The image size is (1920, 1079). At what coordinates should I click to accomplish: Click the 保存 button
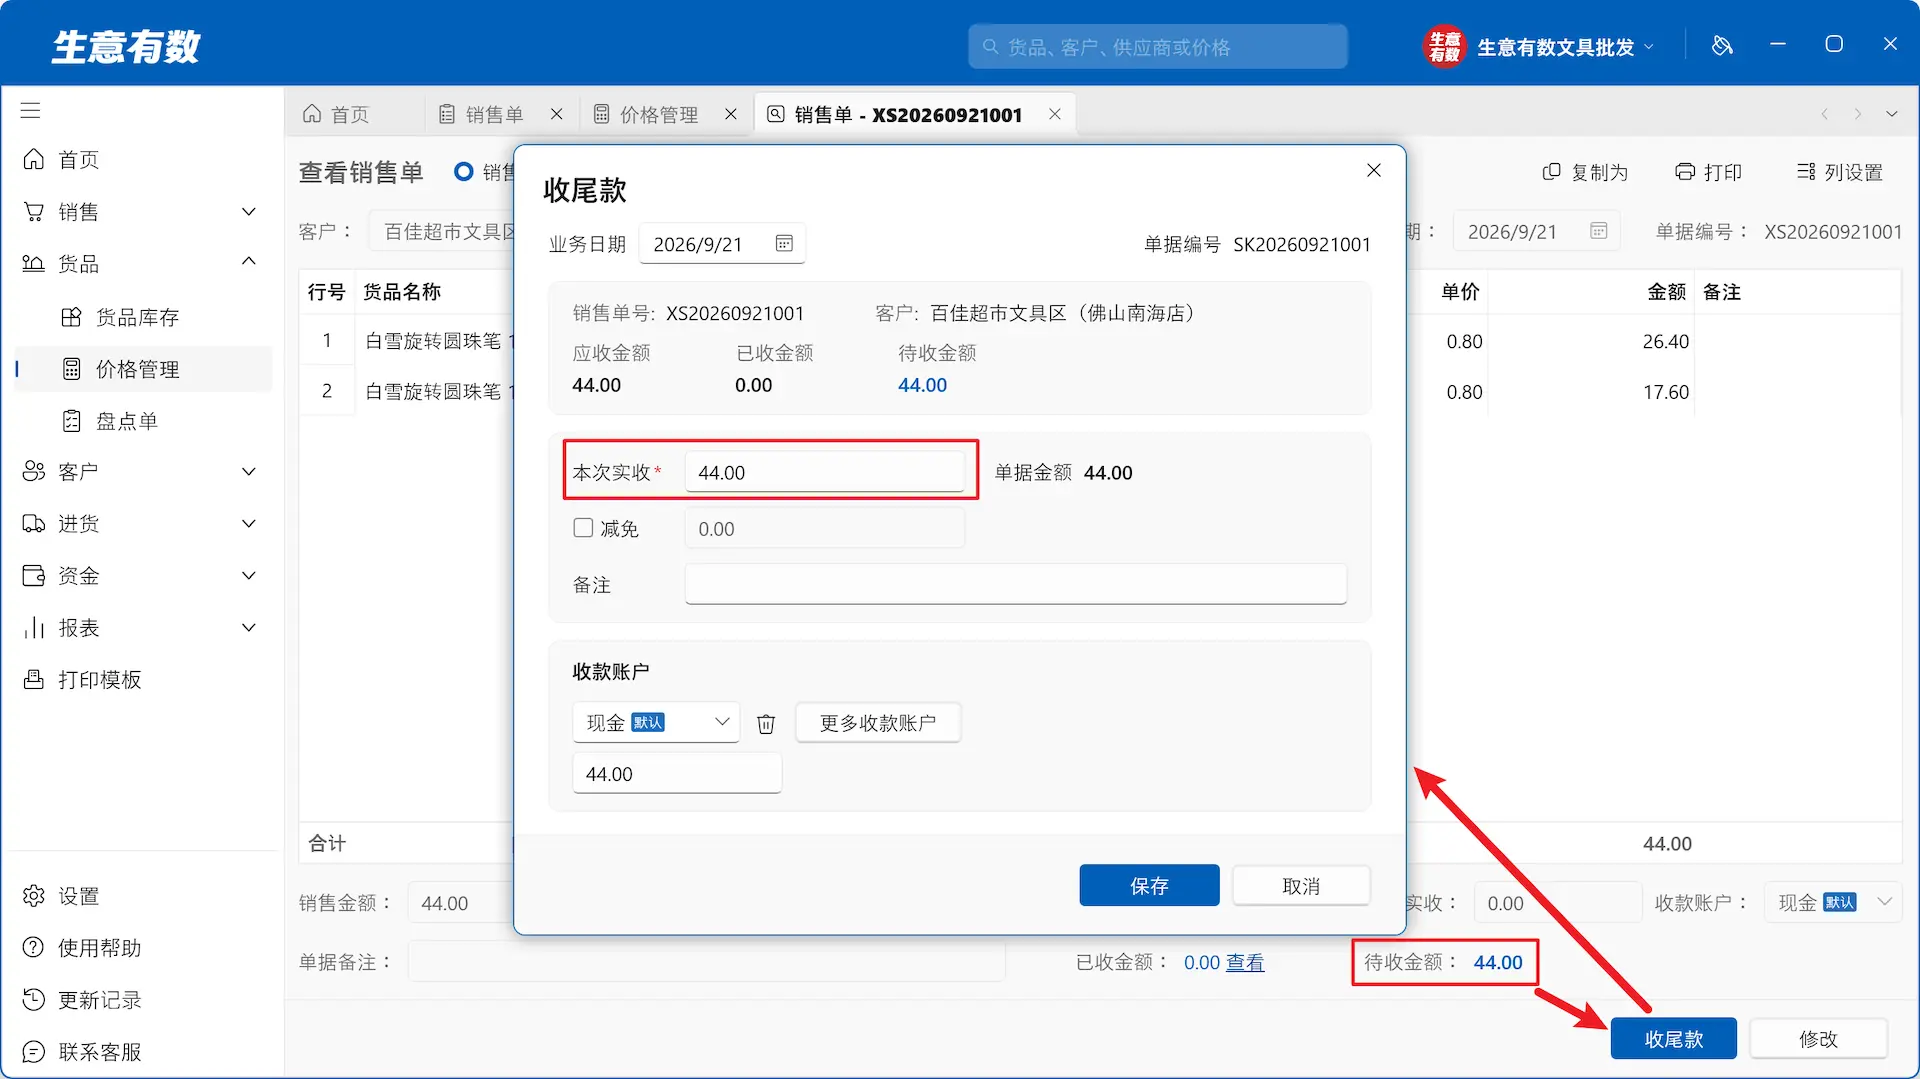click(1149, 886)
